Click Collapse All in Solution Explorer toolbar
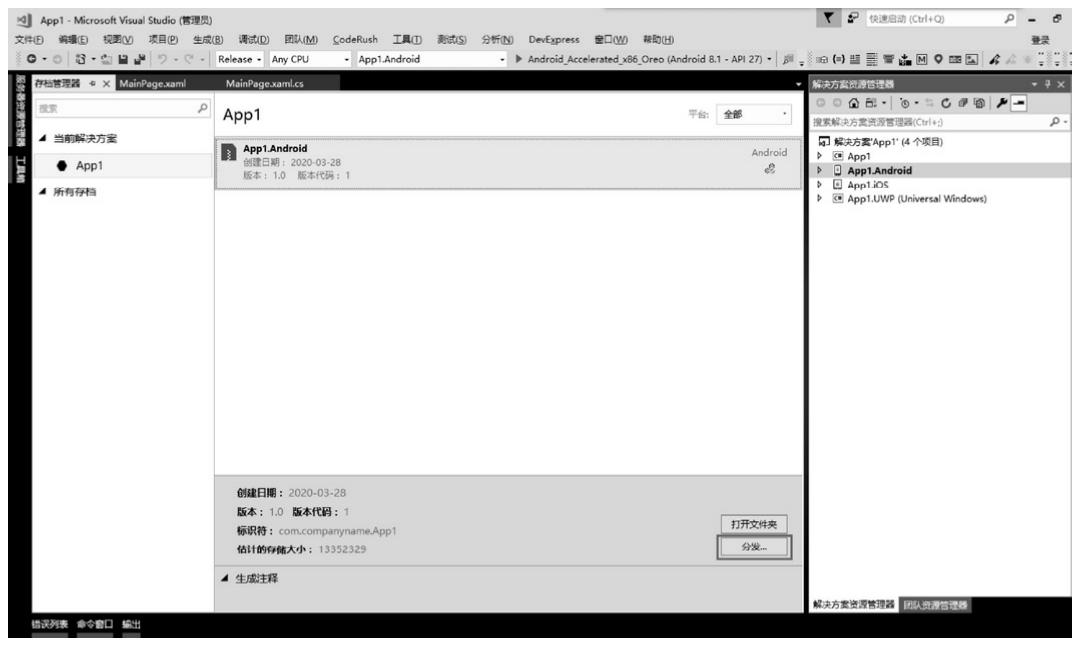The image size is (1079, 646). click(963, 103)
